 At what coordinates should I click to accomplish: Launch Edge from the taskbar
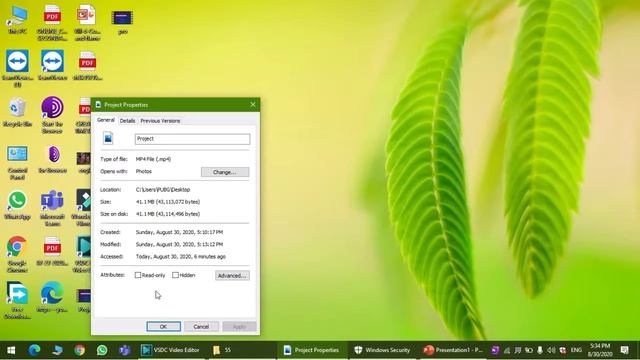tap(34, 350)
